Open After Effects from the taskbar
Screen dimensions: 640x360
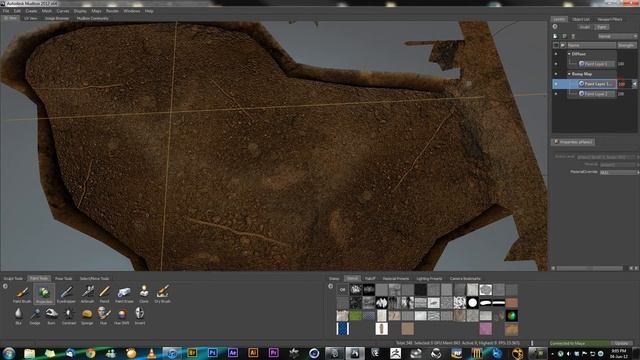233,353
